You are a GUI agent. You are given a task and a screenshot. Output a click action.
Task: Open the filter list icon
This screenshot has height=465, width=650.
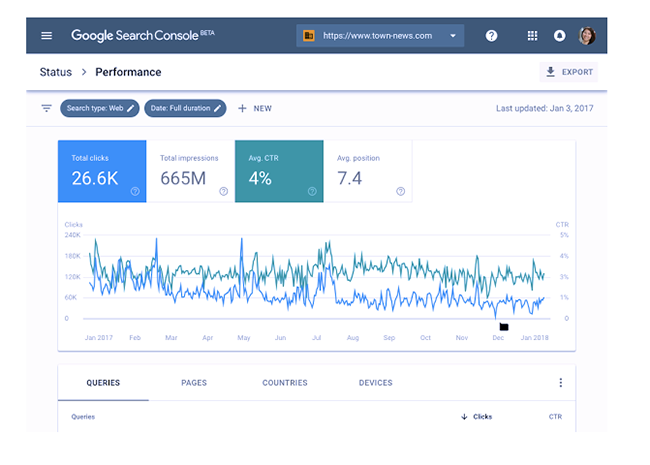coord(46,109)
